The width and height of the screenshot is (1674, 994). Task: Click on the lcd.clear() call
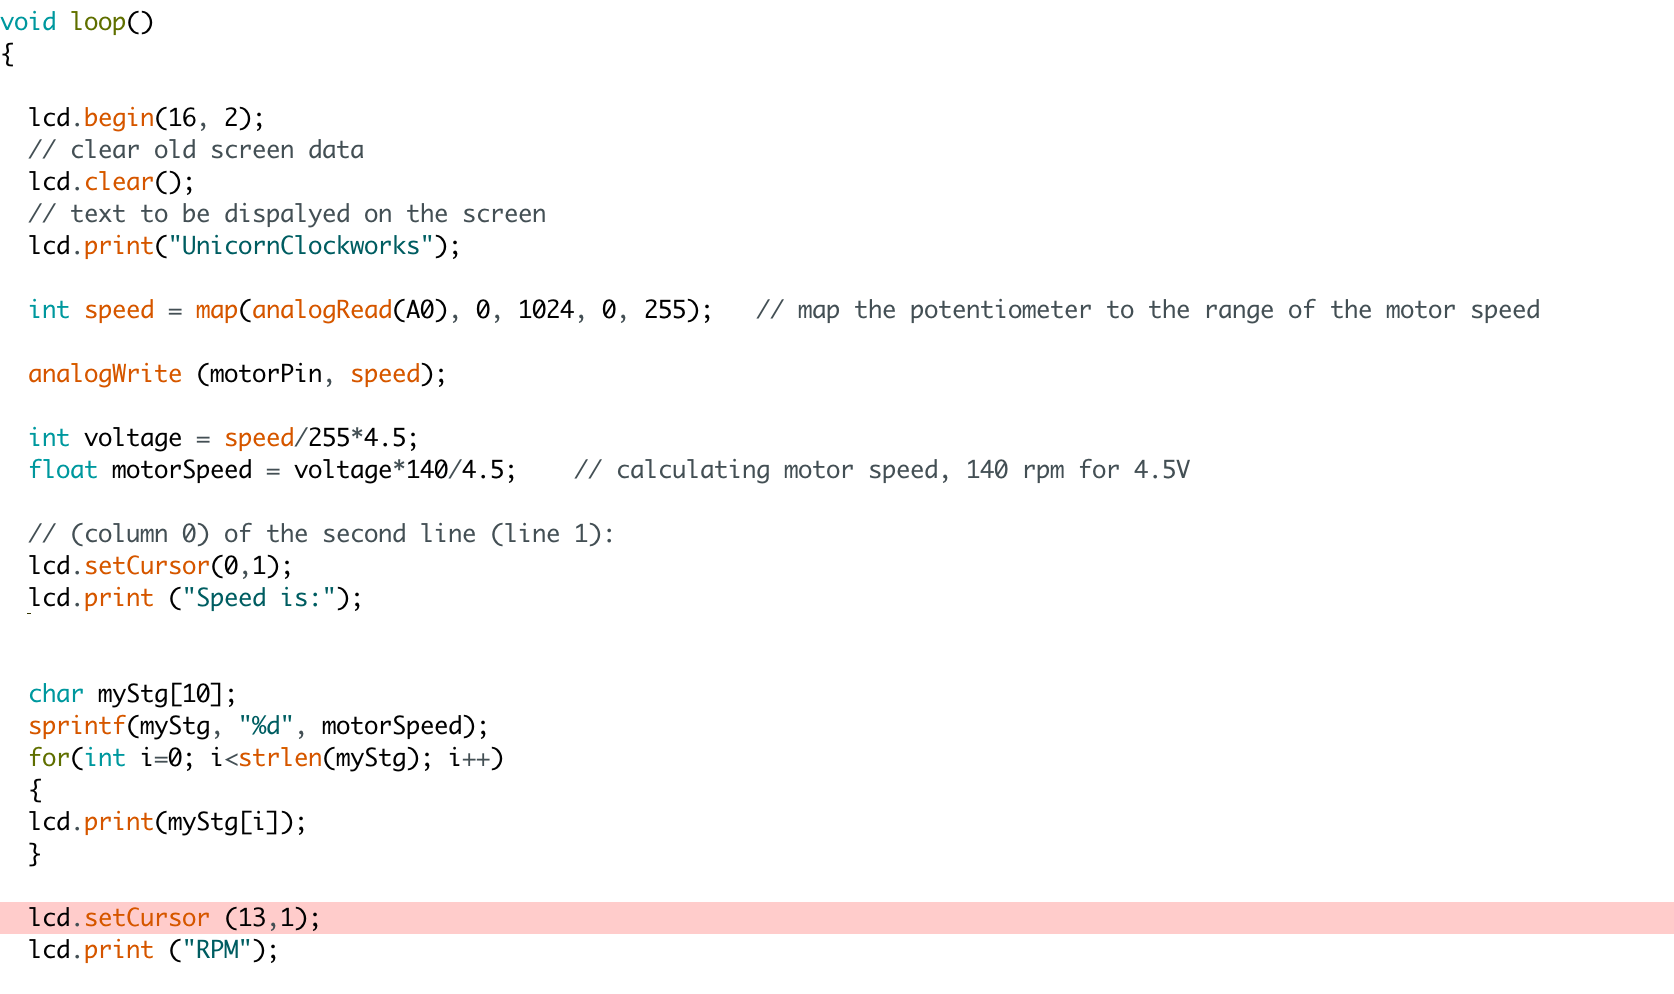click(x=111, y=182)
